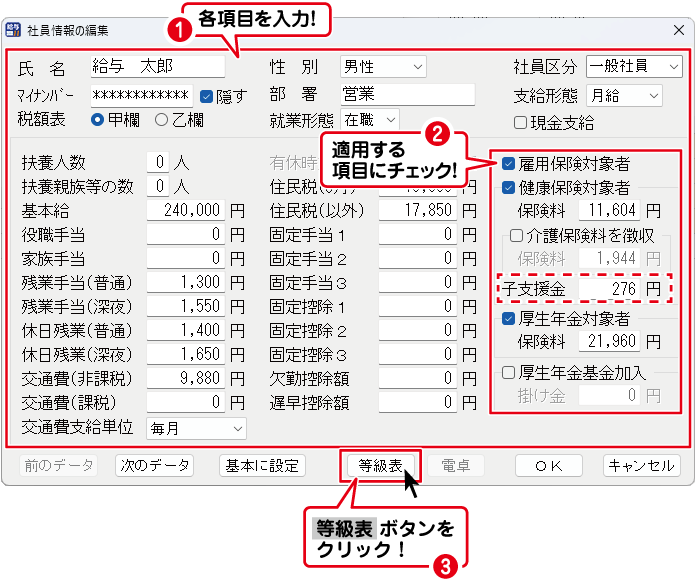The width and height of the screenshot is (695, 587).
Task: Toggle 健康保険対象者 checkbox
Action: click(509, 188)
